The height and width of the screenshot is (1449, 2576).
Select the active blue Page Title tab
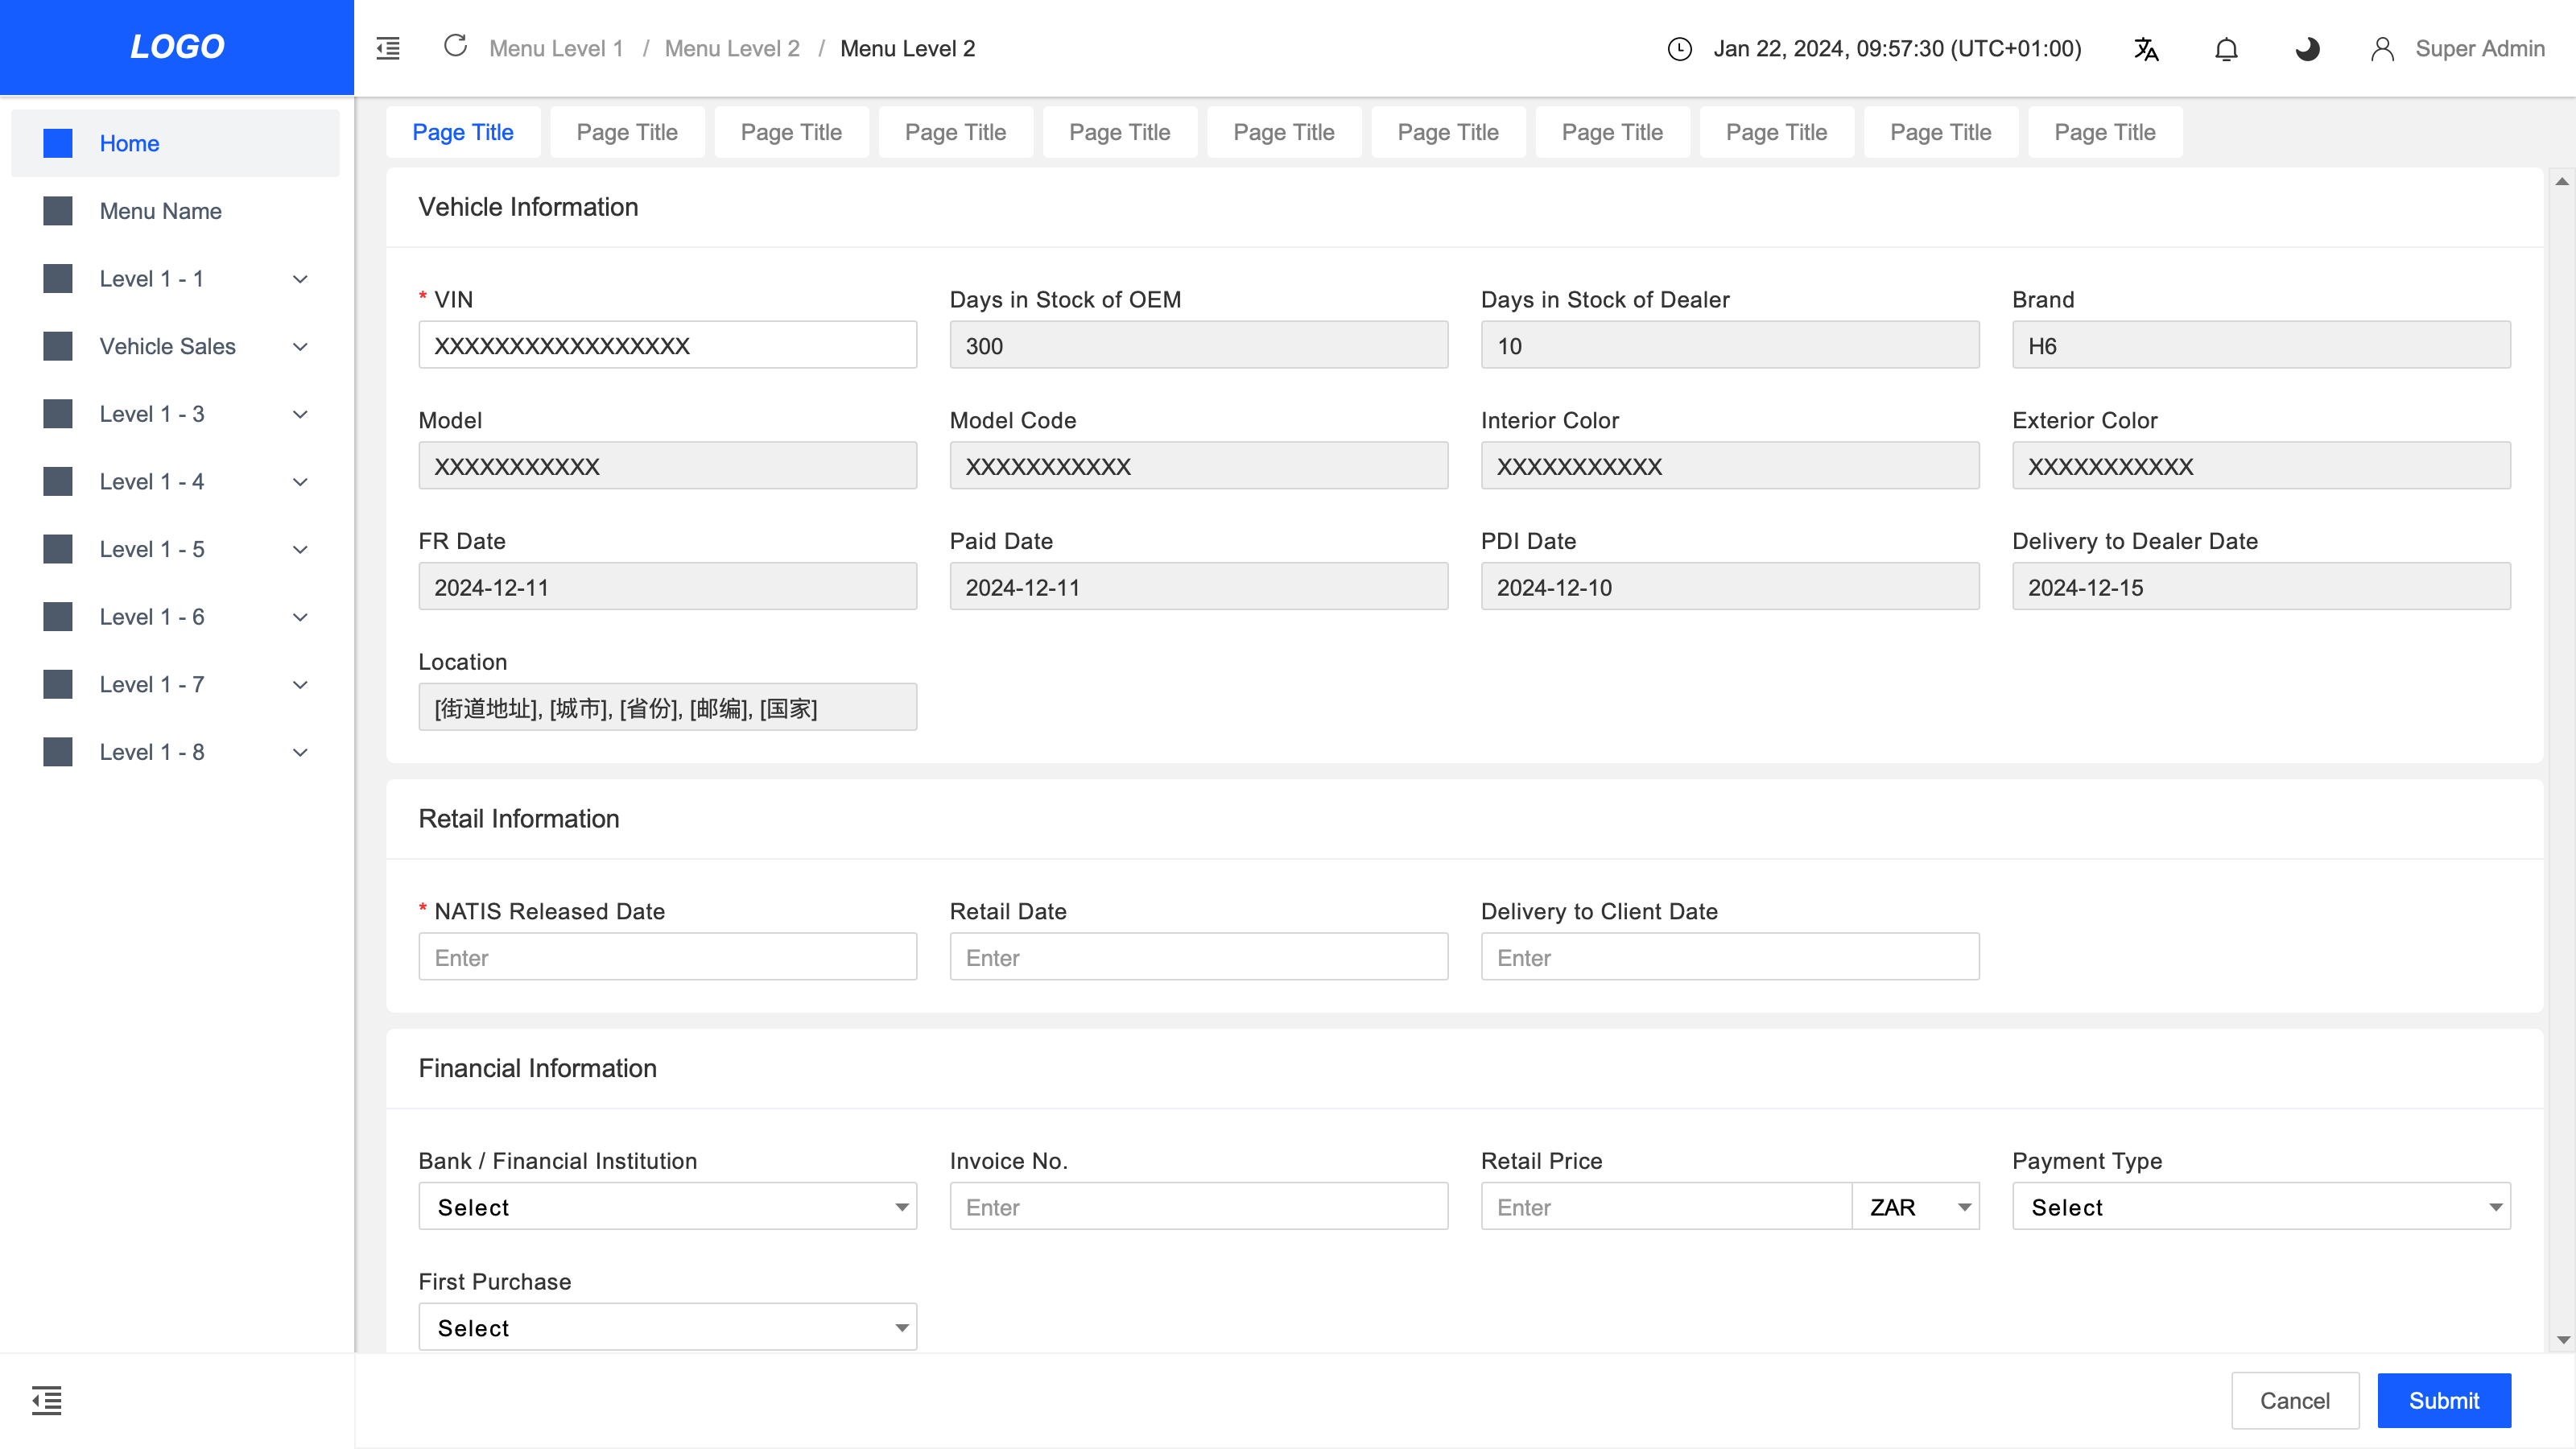[x=463, y=132]
